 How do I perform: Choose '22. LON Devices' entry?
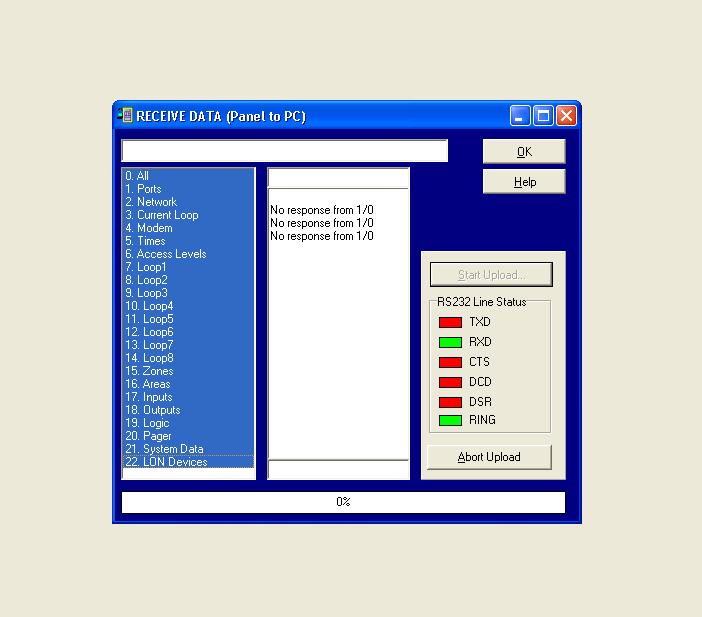point(166,462)
